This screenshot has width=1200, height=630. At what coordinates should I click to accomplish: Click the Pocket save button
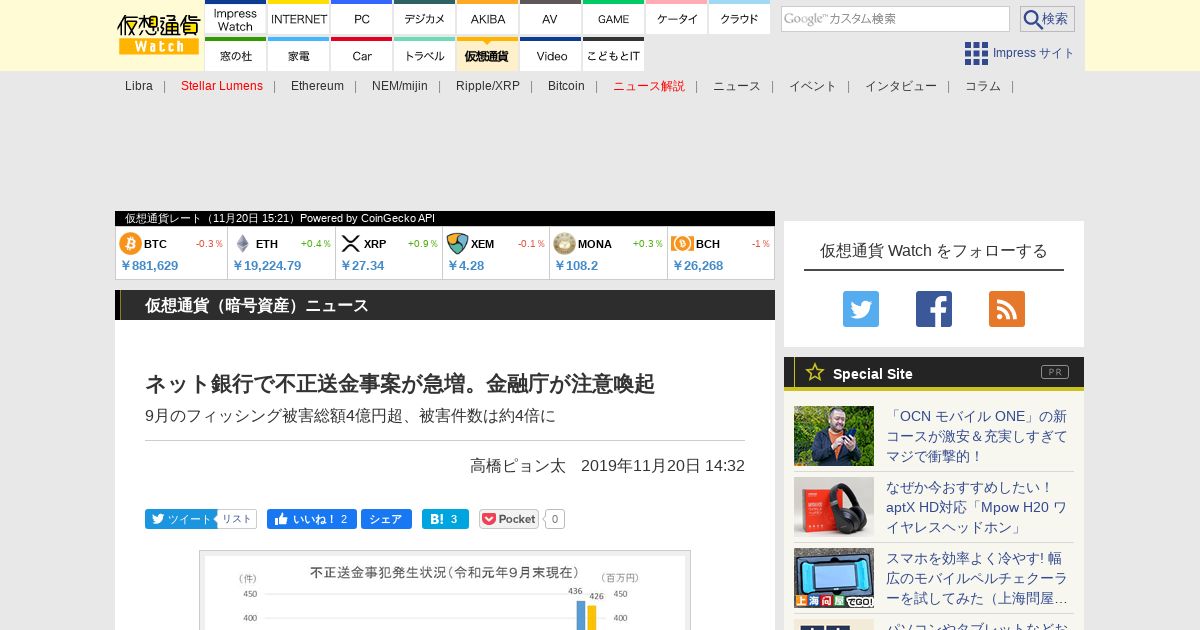(509, 519)
